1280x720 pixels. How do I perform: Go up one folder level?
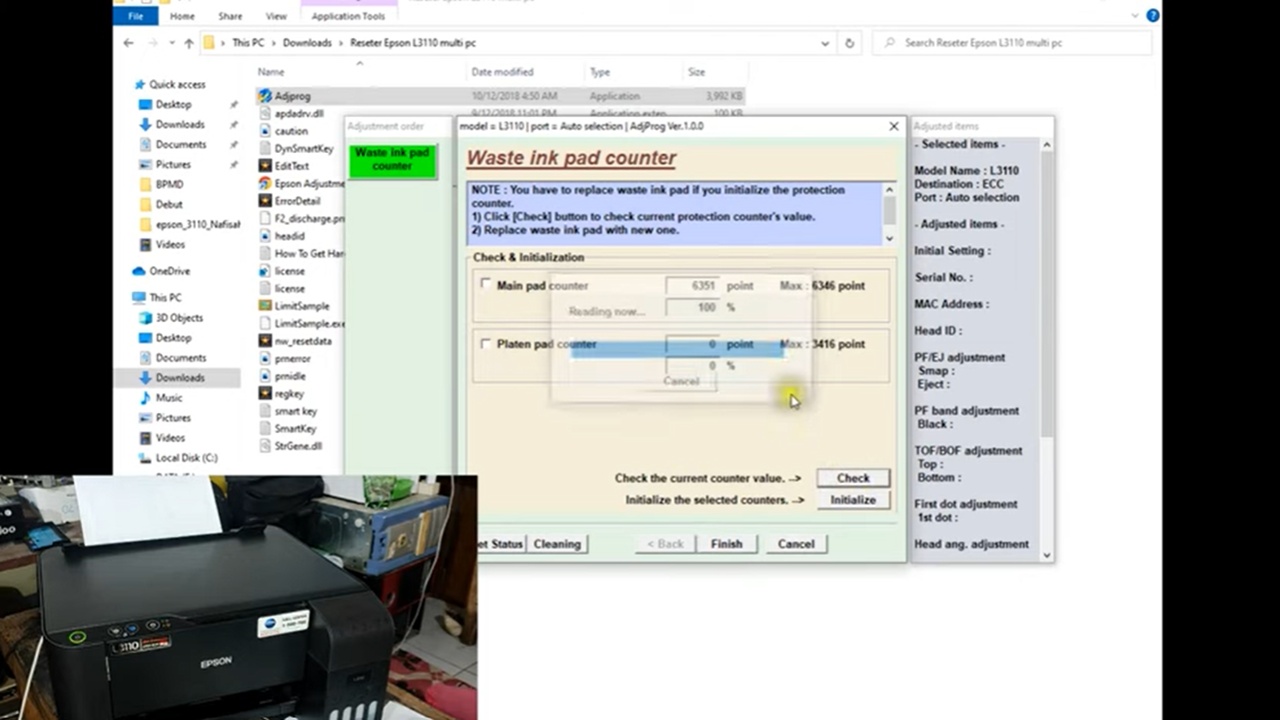point(188,43)
